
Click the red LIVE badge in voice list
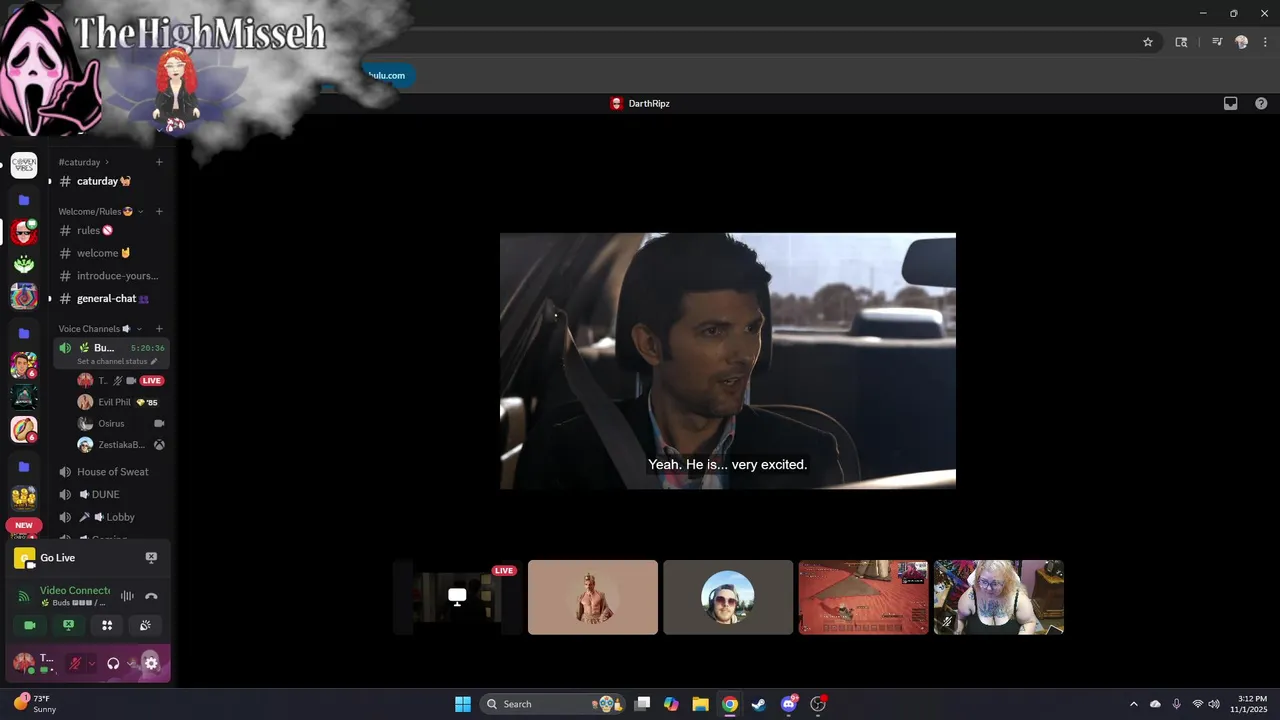152,381
